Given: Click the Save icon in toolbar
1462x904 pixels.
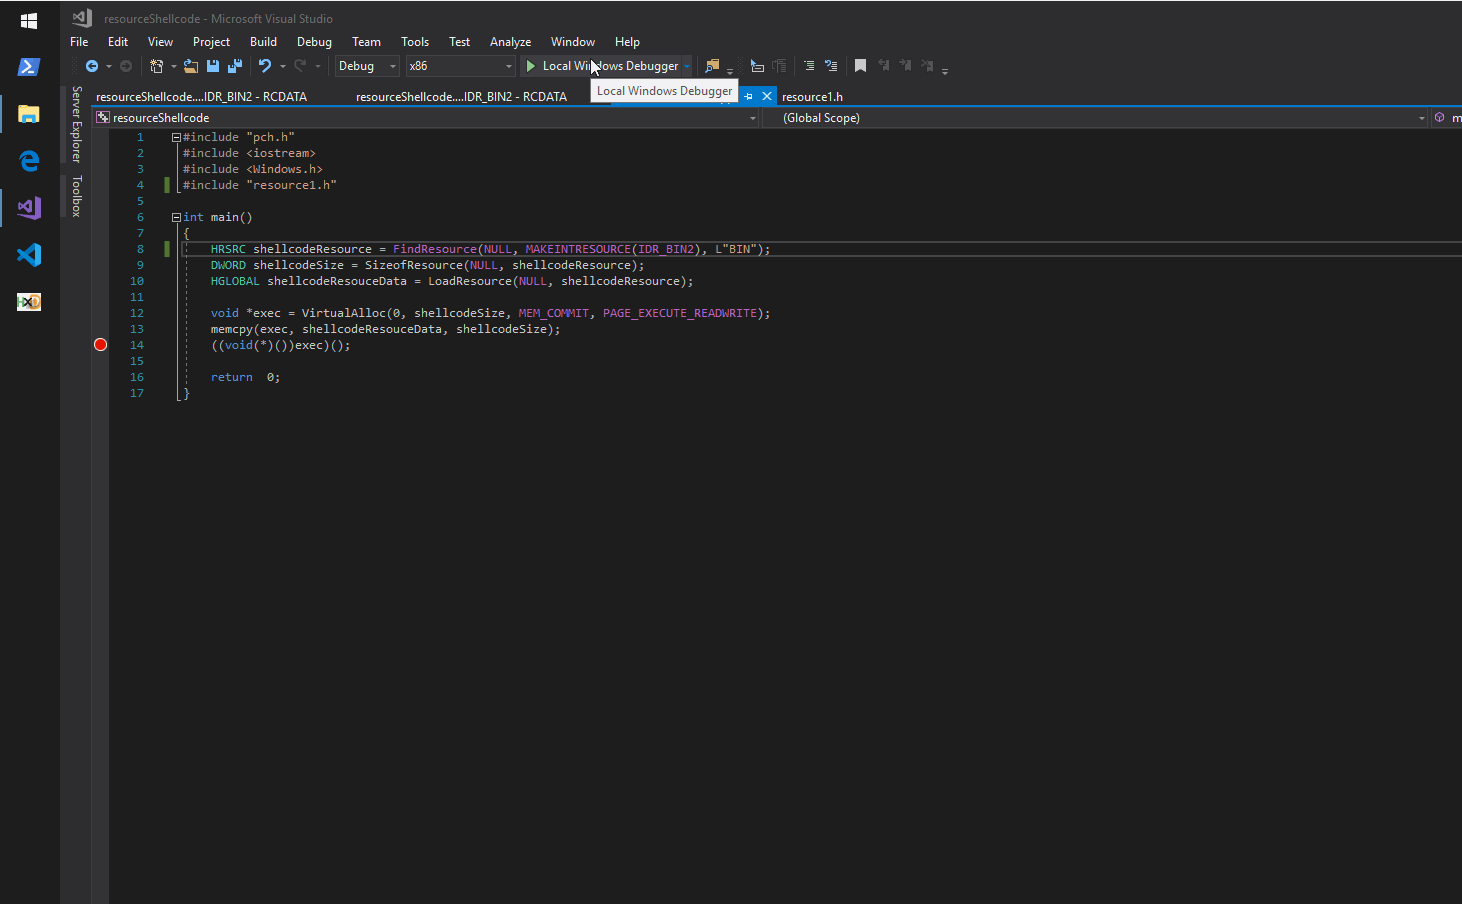Looking at the screenshot, I should click(213, 66).
